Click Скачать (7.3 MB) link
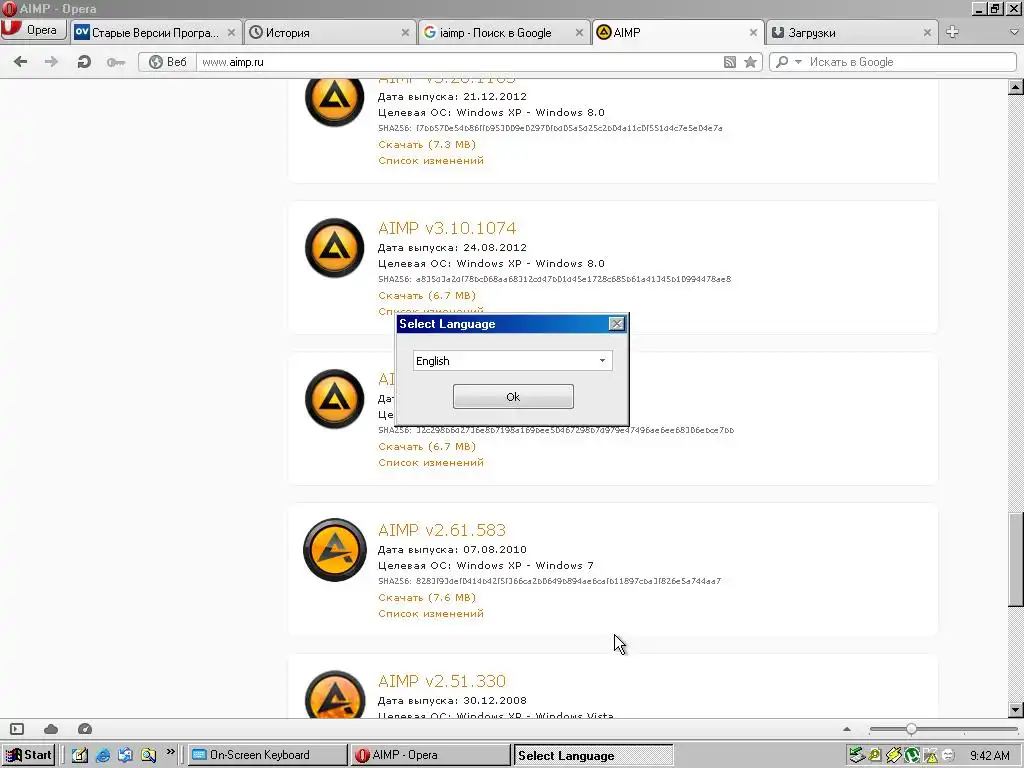This screenshot has height=768, width=1024. pos(427,144)
